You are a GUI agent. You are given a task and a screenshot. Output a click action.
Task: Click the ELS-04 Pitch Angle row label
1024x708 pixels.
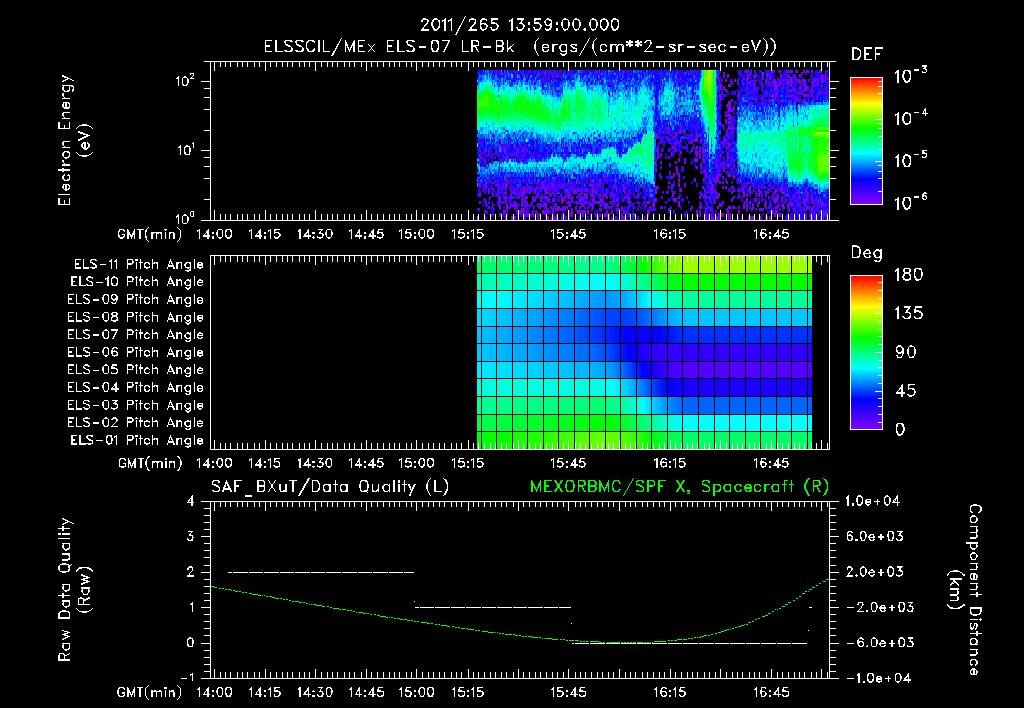pos(135,387)
